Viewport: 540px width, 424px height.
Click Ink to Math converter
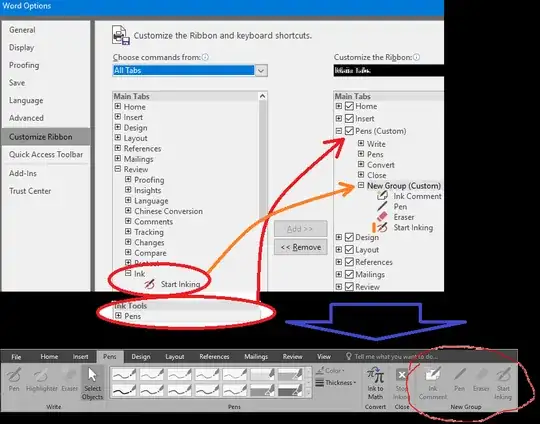point(375,383)
